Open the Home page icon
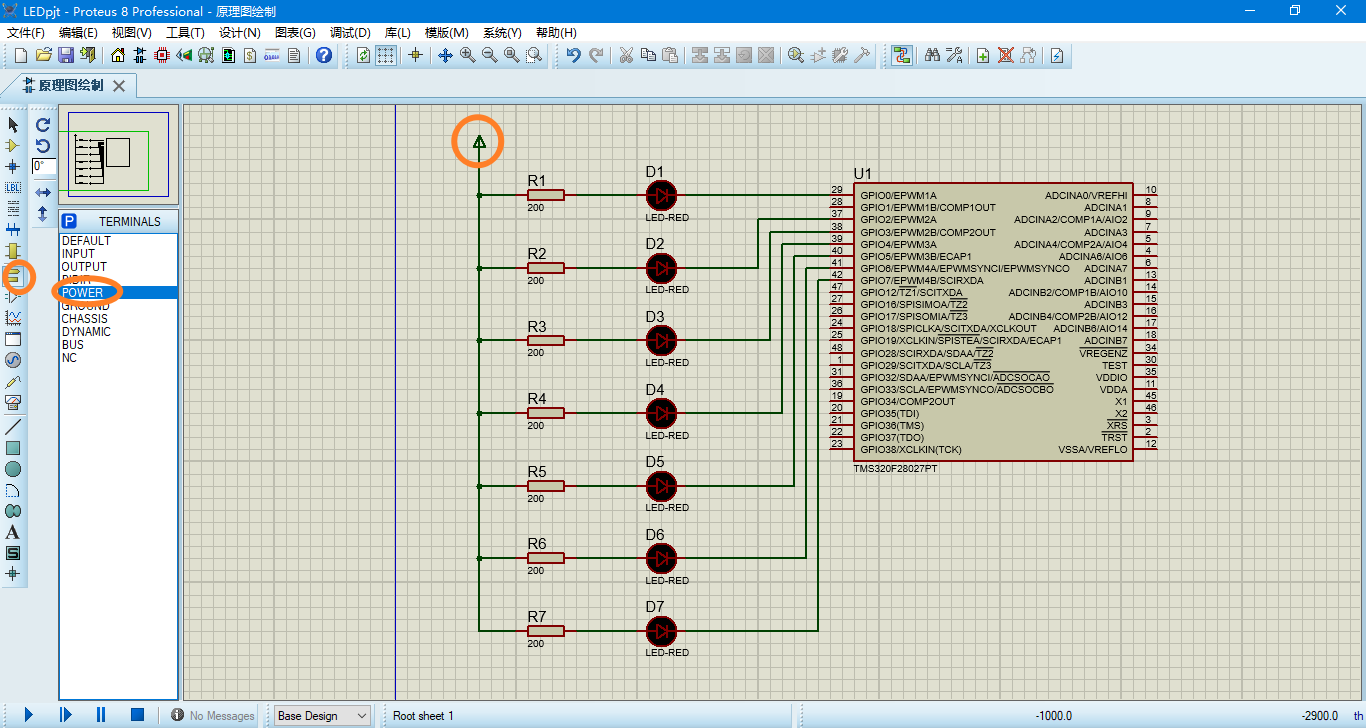1366x728 pixels. tap(118, 55)
